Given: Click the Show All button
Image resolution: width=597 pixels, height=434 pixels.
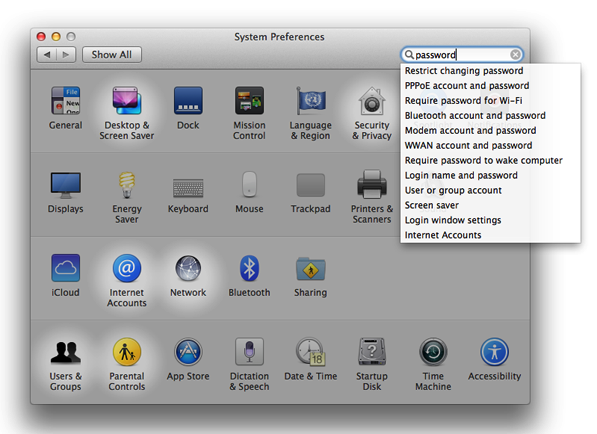Looking at the screenshot, I should [112, 54].
